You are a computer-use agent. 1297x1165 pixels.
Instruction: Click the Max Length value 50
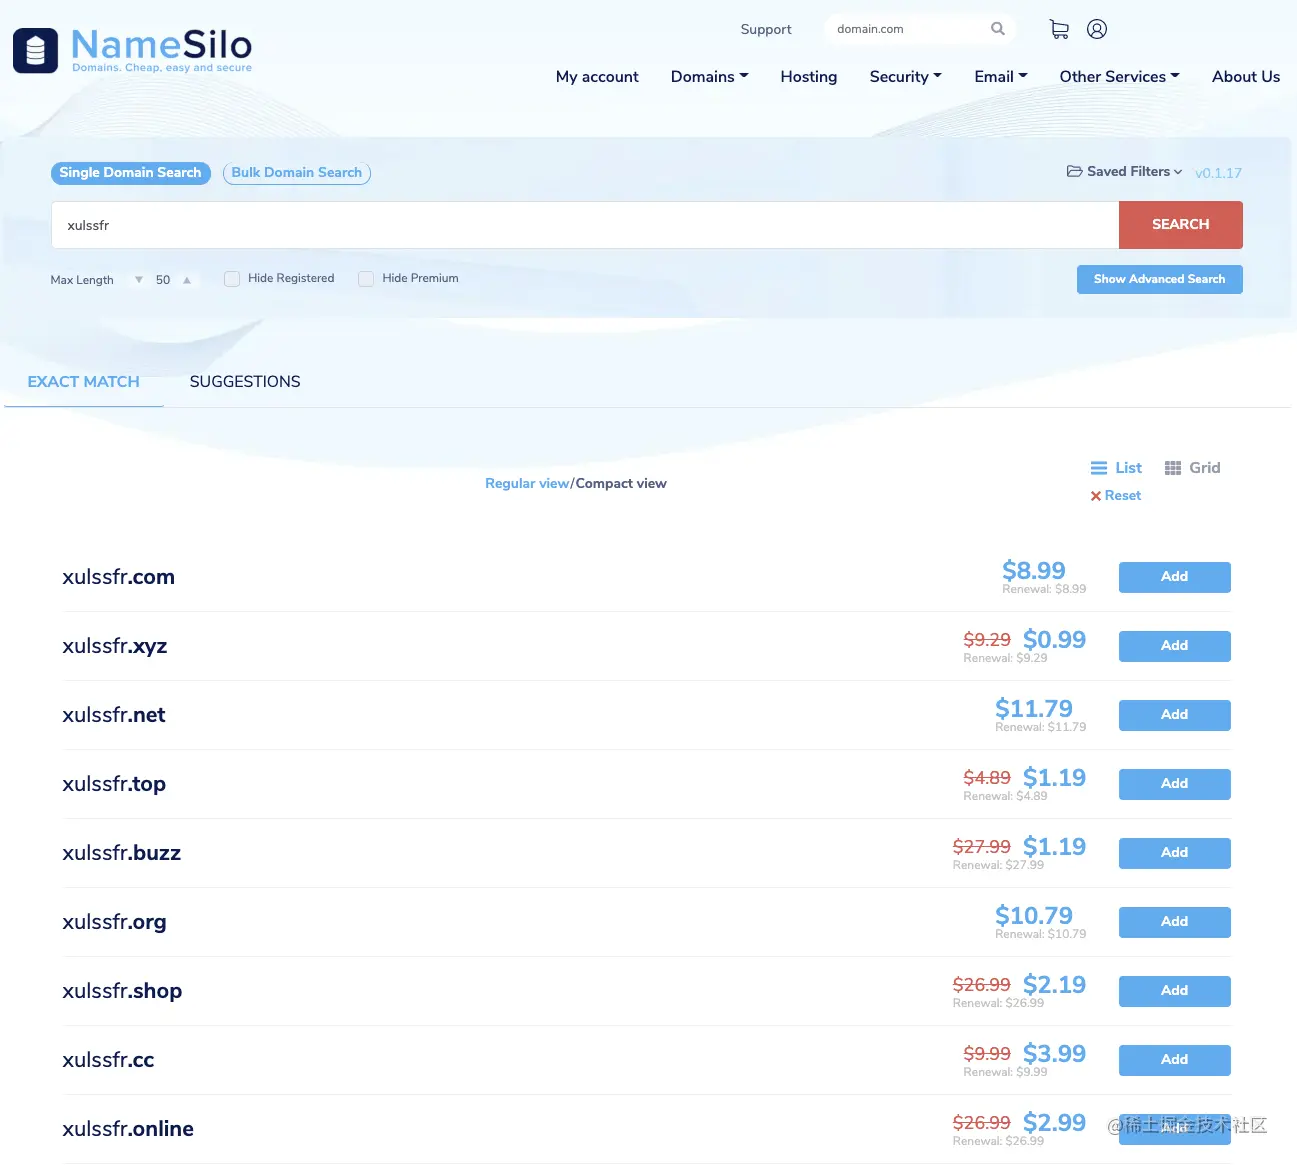point(163,280)
